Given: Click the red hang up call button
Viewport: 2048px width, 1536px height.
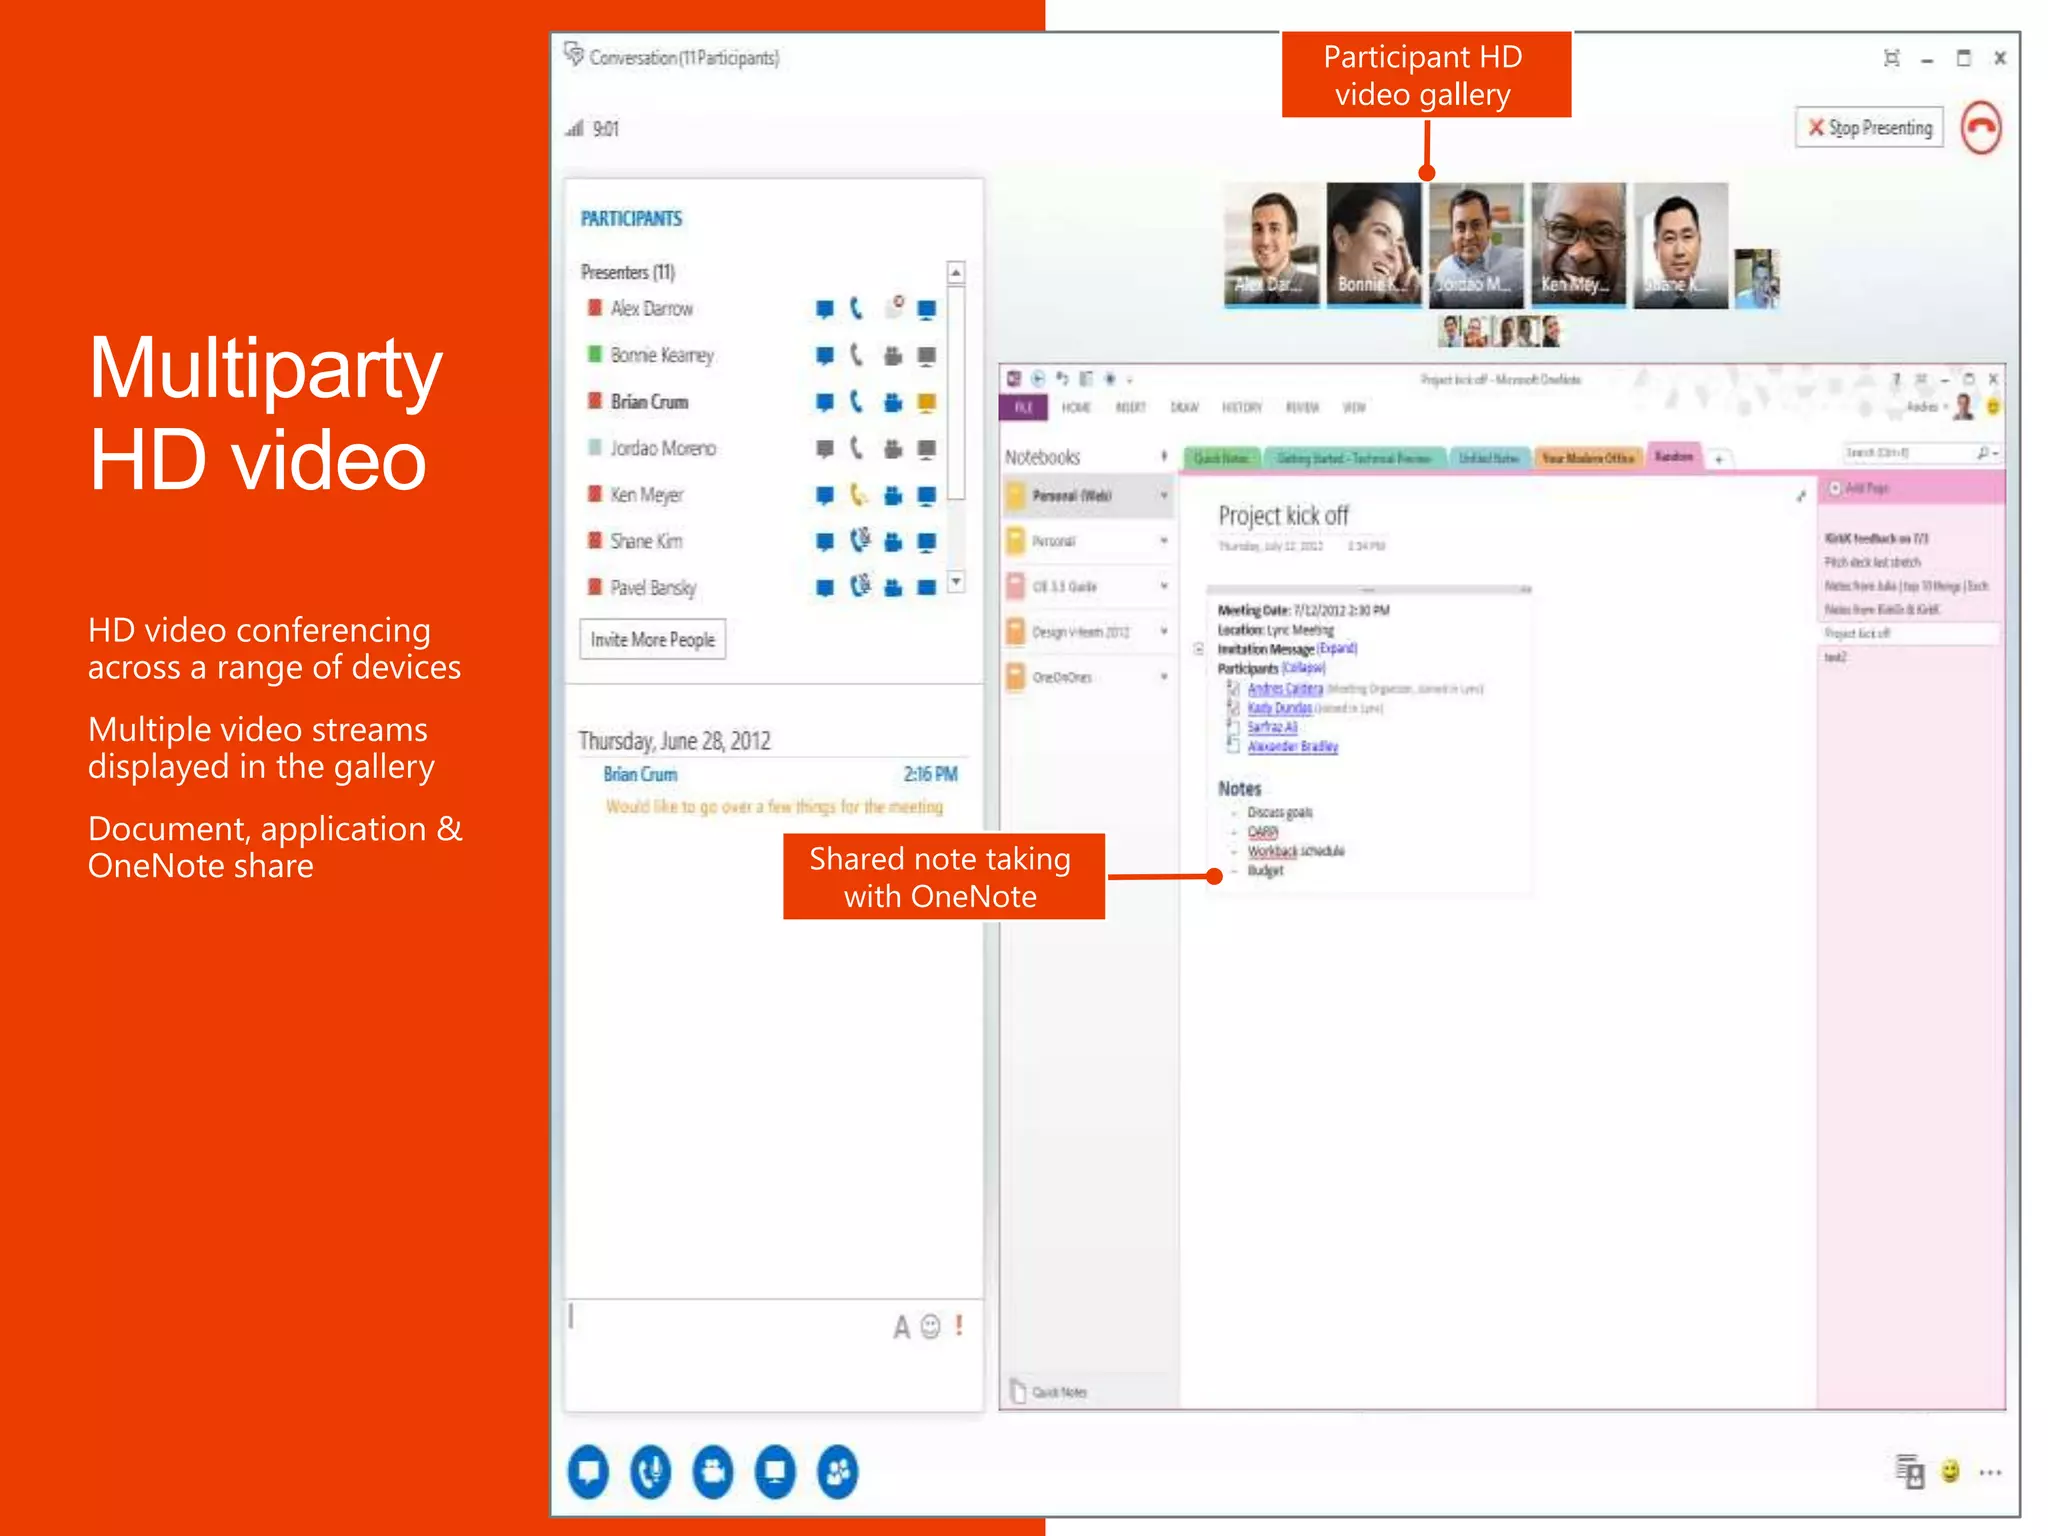Looking at the screenshot, I should 1981,128.
